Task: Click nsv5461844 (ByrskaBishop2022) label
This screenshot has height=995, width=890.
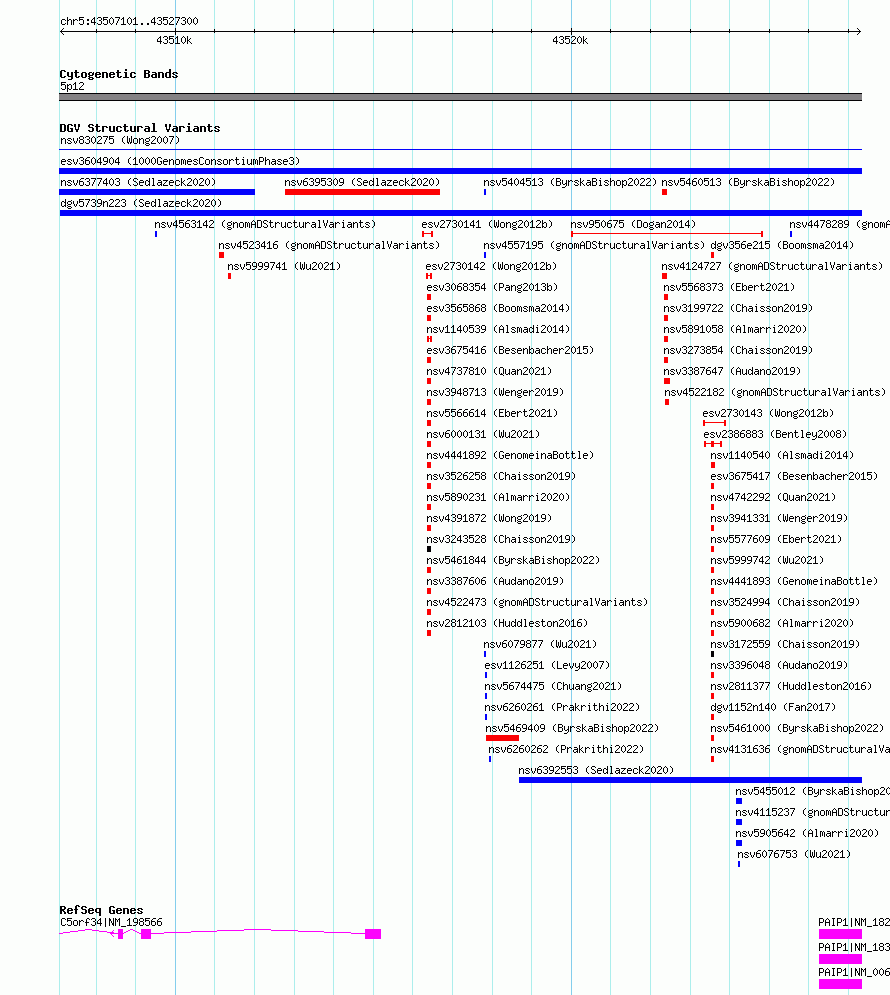Action: 513,559
